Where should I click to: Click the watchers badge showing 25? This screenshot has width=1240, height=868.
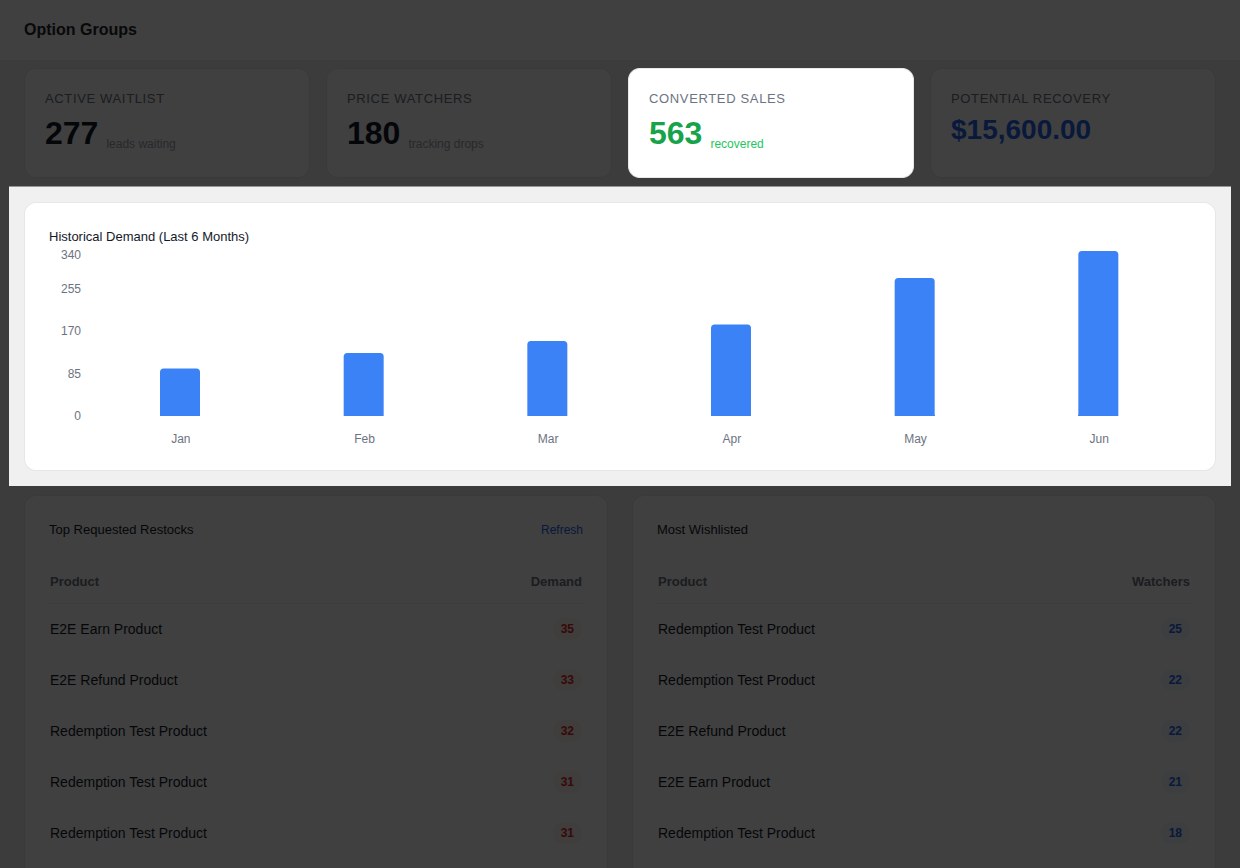(1175, 629)
